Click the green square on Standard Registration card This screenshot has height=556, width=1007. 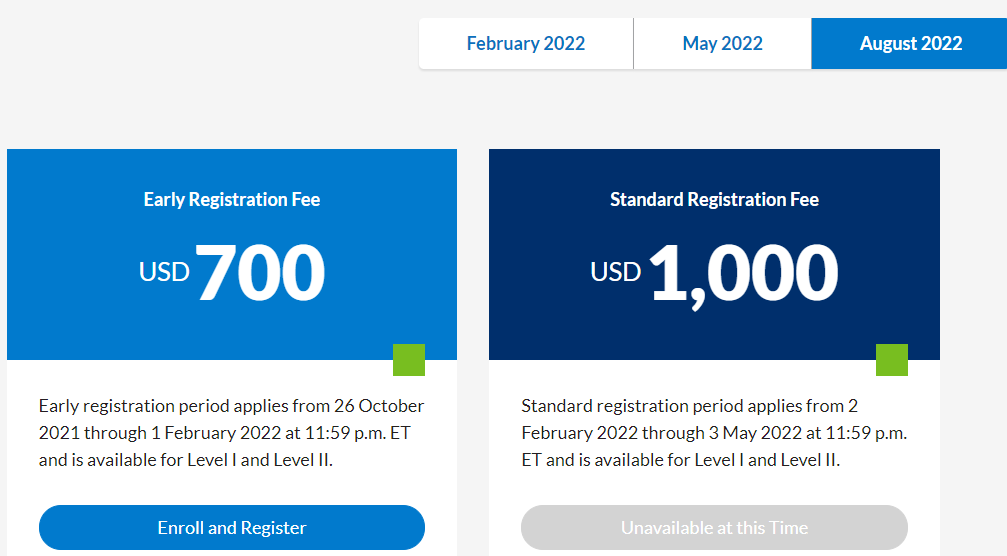point(892,360)
